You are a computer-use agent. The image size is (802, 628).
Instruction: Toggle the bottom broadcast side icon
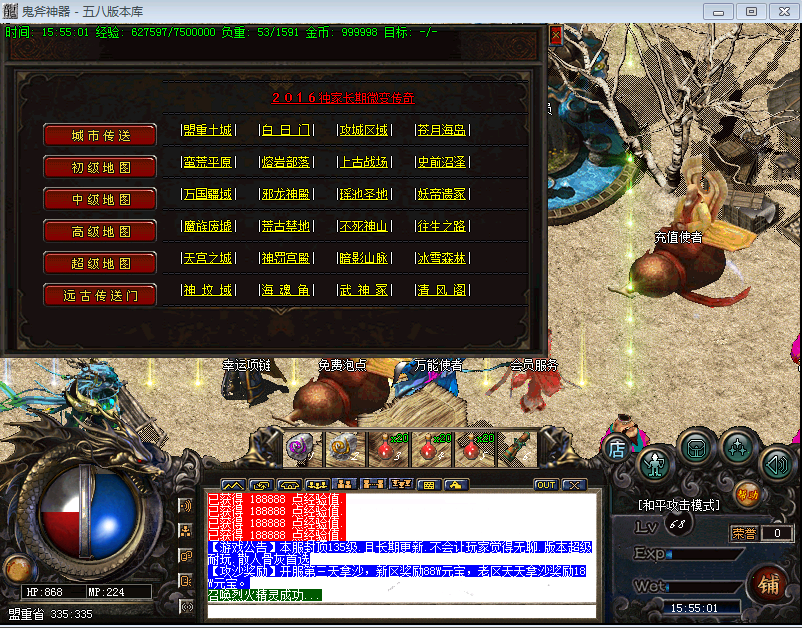pos(187,607)
